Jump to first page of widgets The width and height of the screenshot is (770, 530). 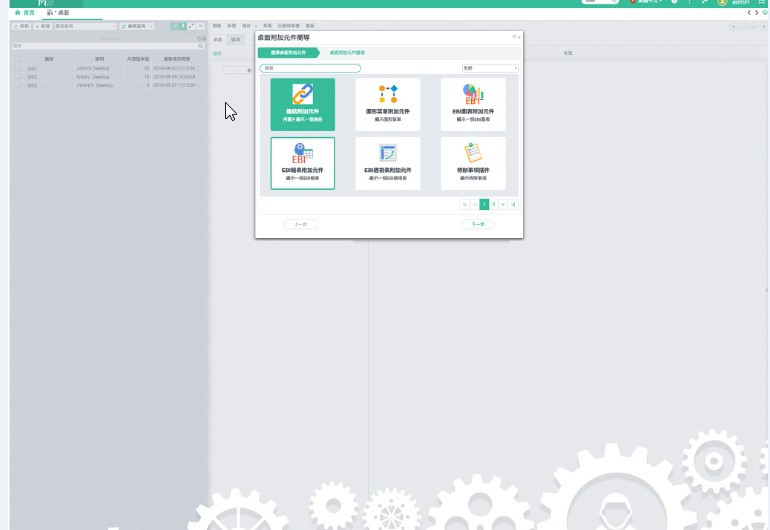pos(465,204)
